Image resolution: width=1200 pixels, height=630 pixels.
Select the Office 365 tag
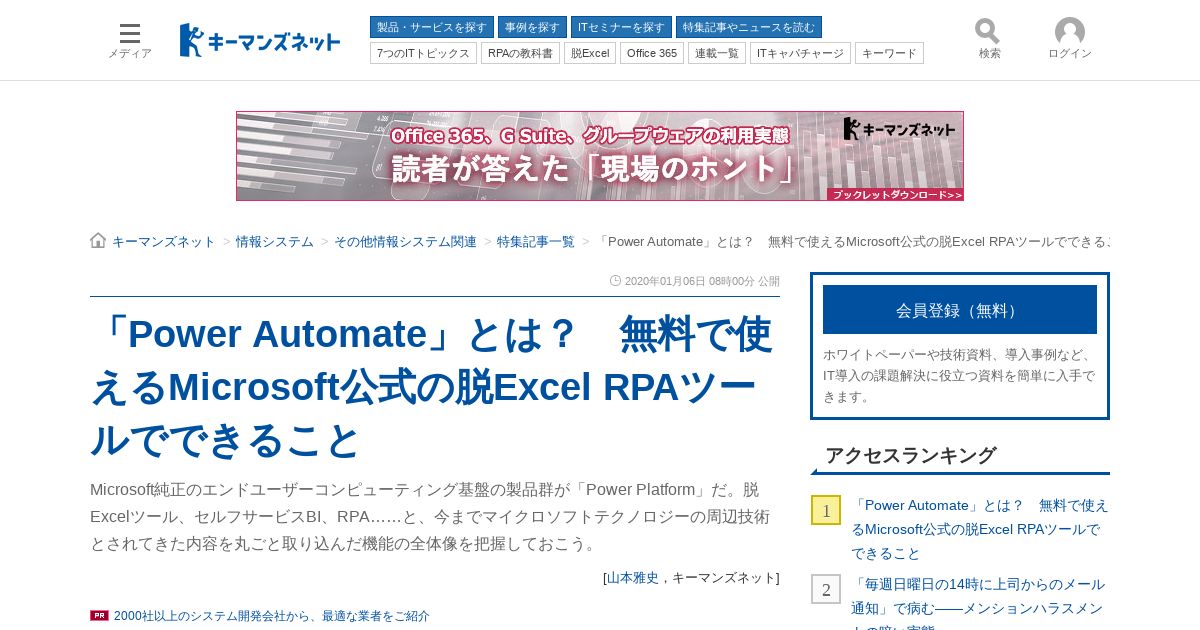click(652, 53)
